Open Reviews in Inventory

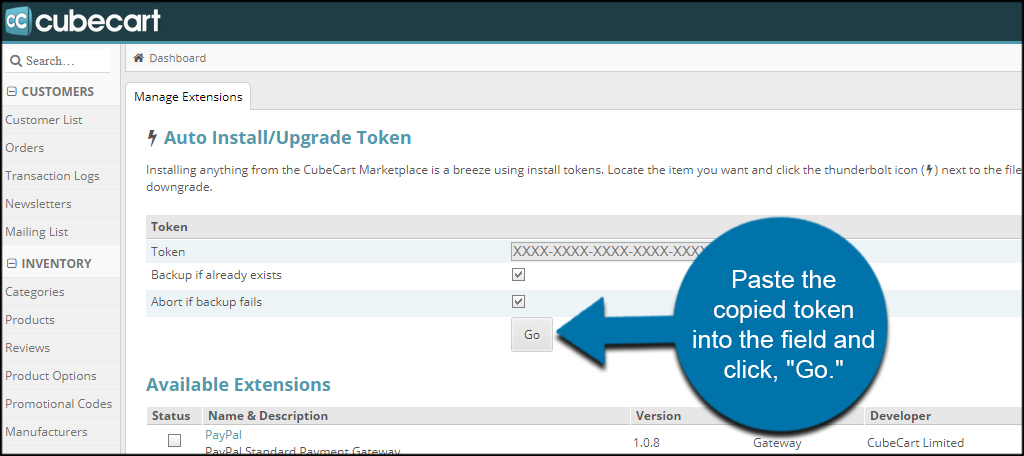(27, 348)
